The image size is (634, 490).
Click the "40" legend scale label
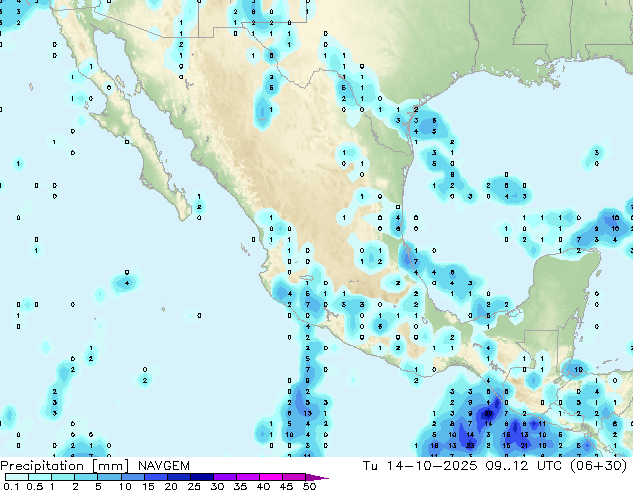click(x=263, y=486)
